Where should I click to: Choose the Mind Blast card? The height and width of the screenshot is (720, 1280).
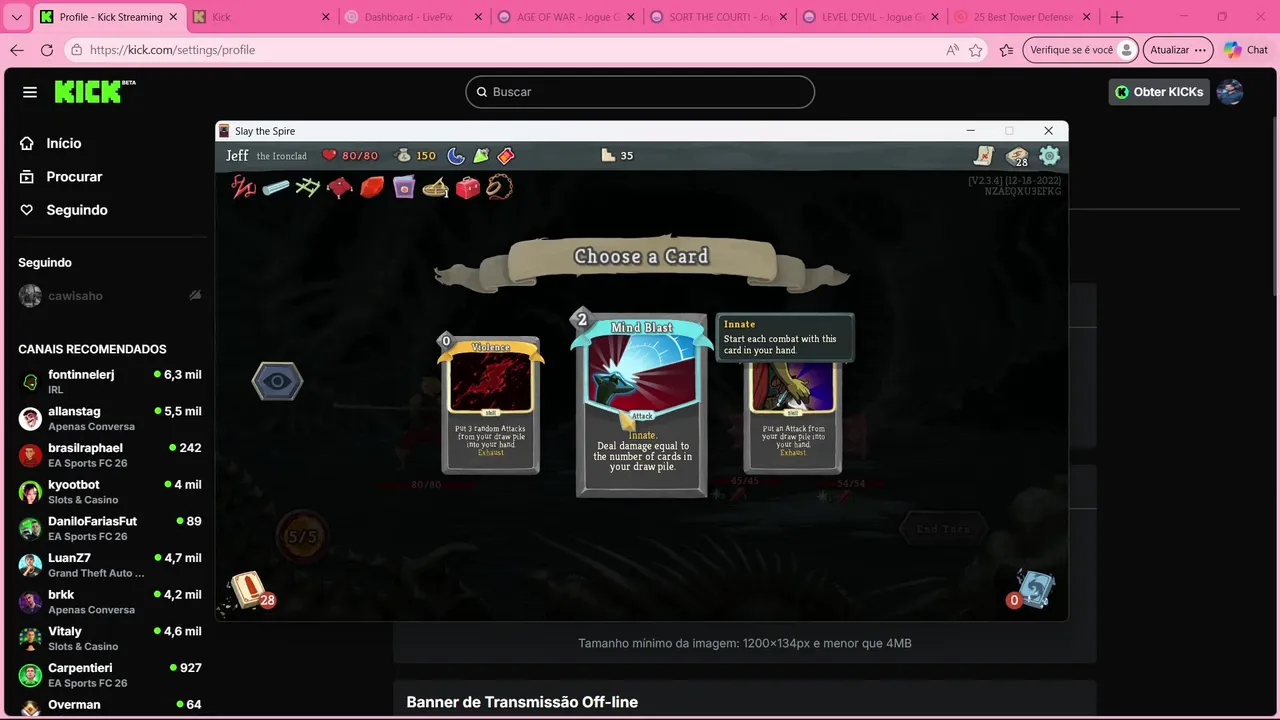[641, 403]
